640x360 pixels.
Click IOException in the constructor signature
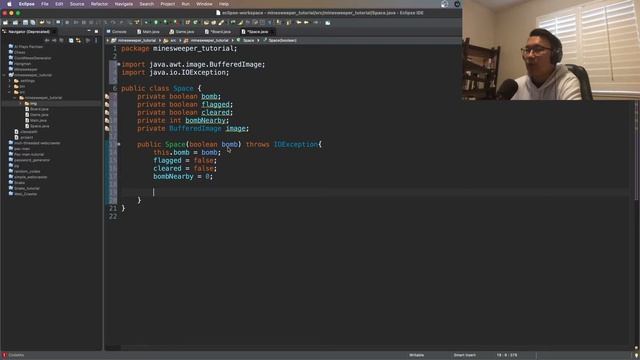296,144
